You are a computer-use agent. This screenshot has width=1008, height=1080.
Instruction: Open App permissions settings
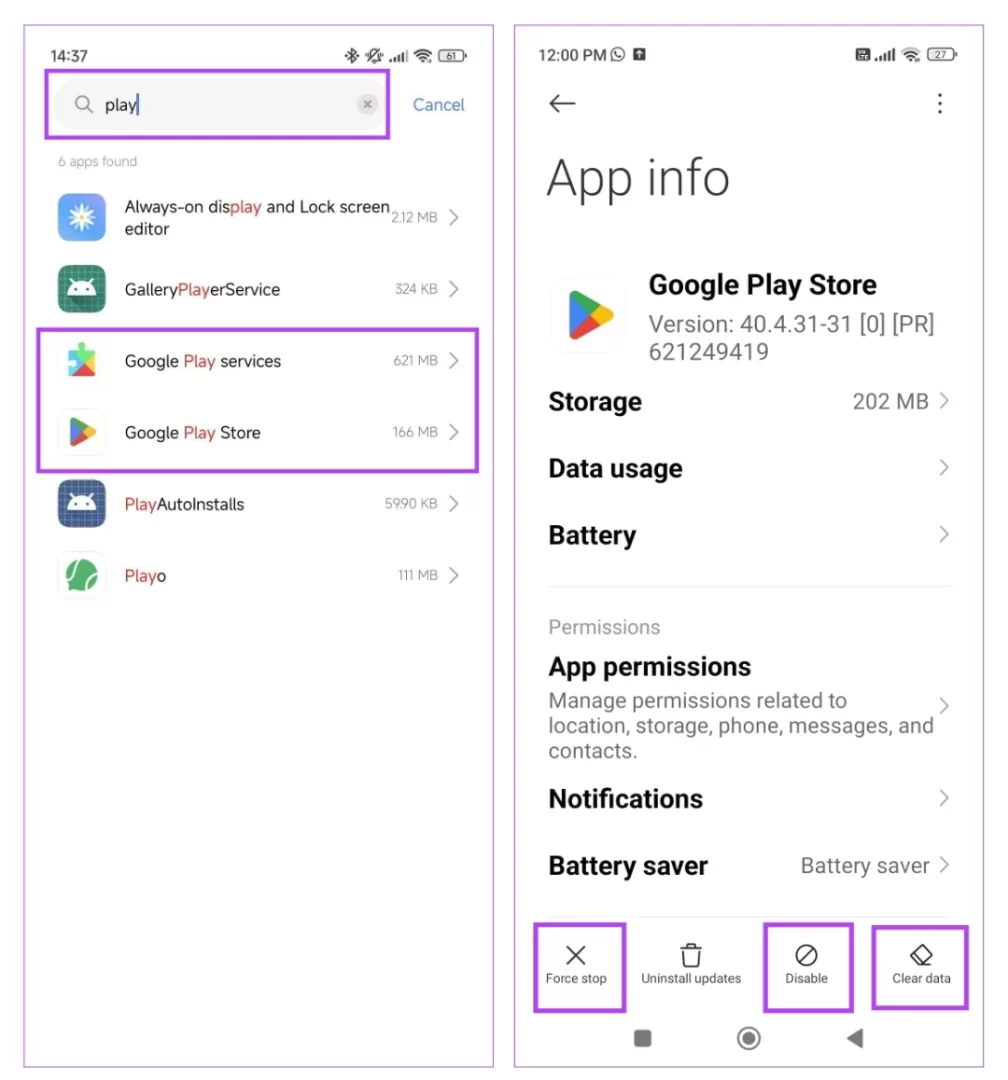tap(749, 707)
